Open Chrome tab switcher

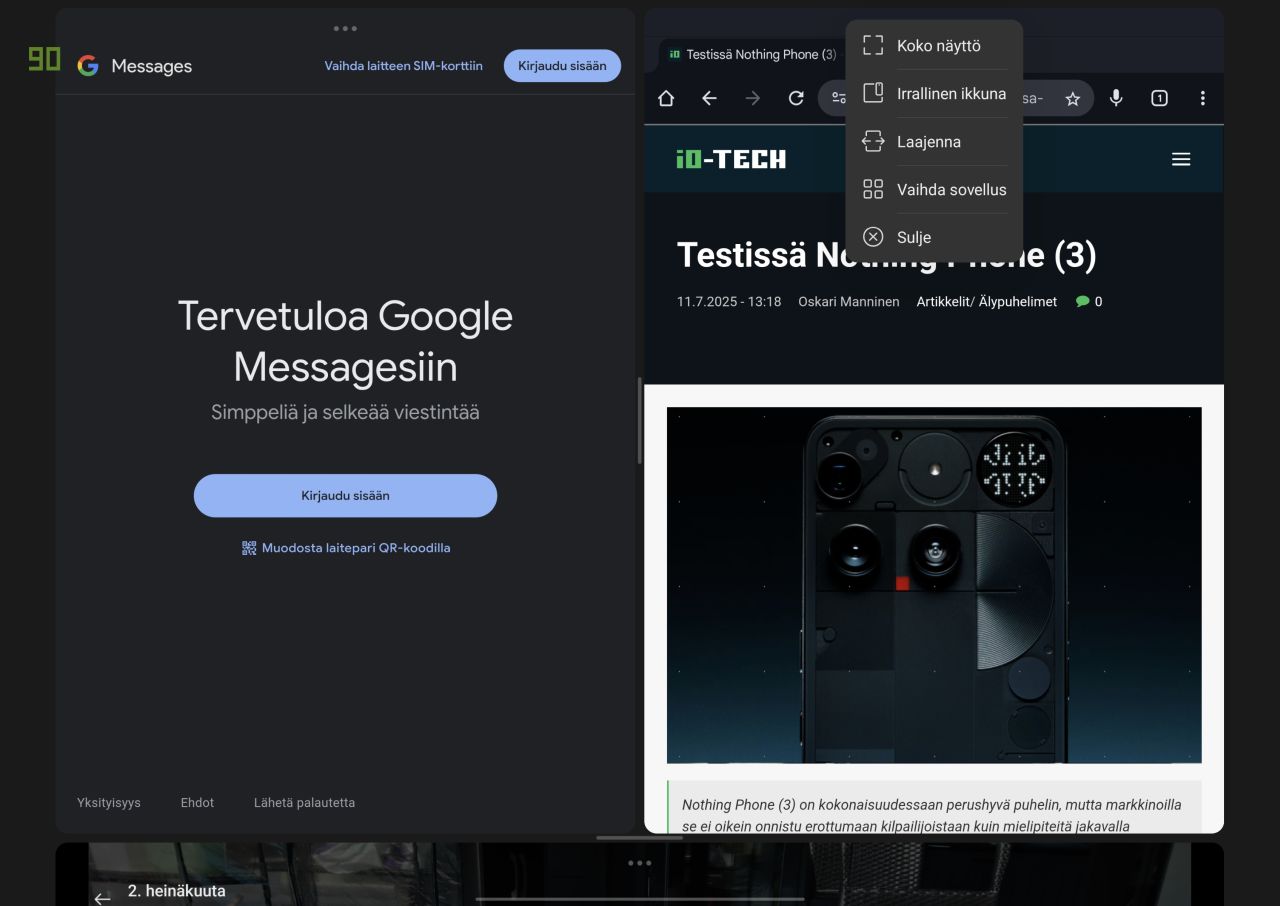pos(1159,98)
